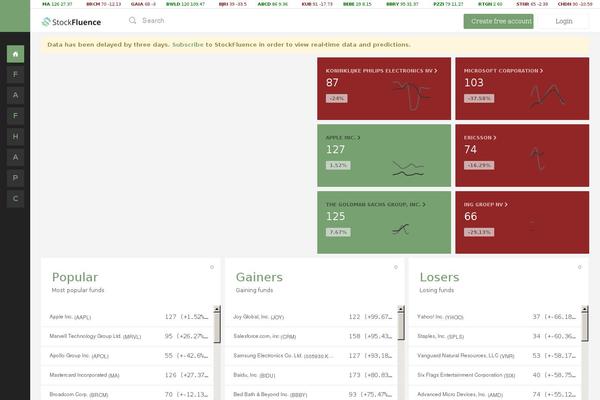The image size is (600, 400).
Task: Select the Marvell Technology Group Ltd. row
Action: [x=127, y=336]
